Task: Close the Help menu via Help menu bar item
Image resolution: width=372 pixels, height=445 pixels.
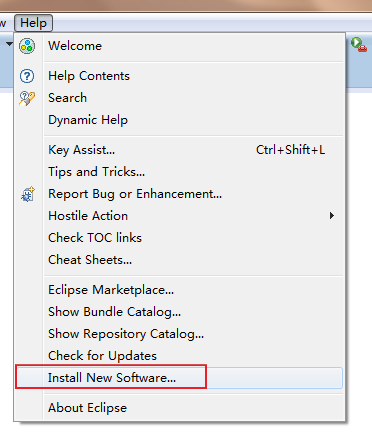Action: tap(33, 23)
